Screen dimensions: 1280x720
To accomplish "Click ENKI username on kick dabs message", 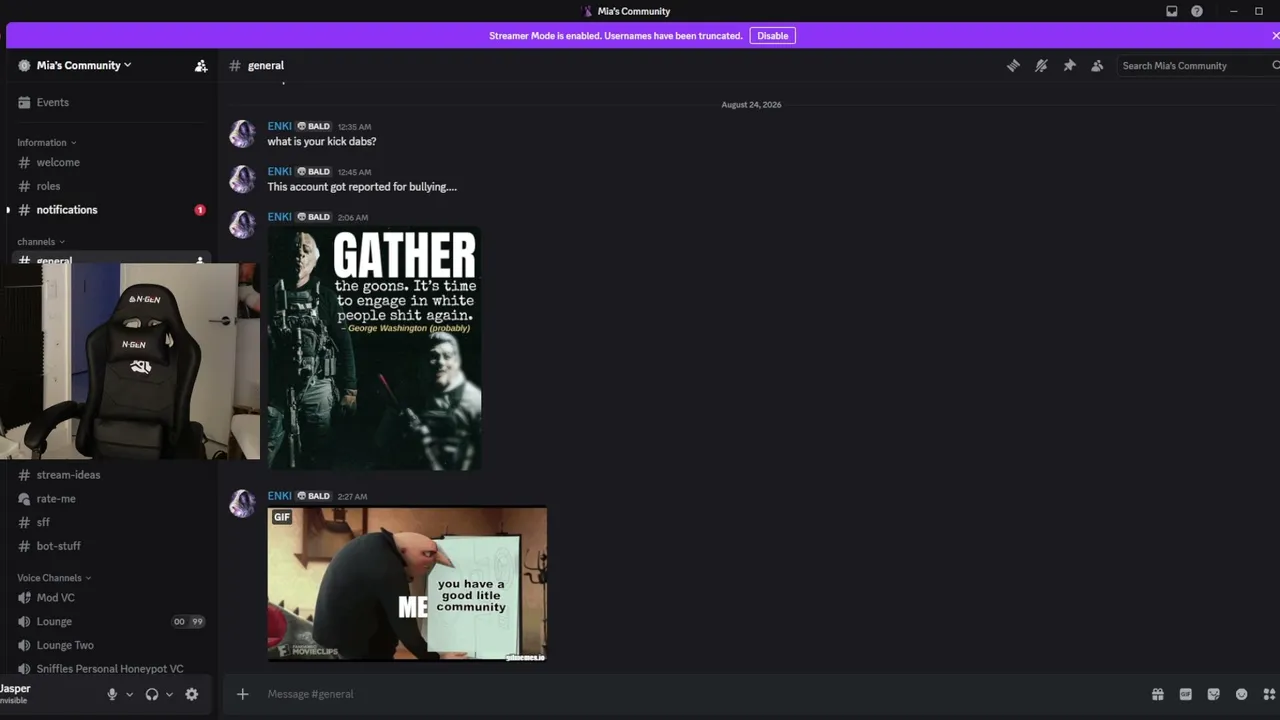I will 279,126.
